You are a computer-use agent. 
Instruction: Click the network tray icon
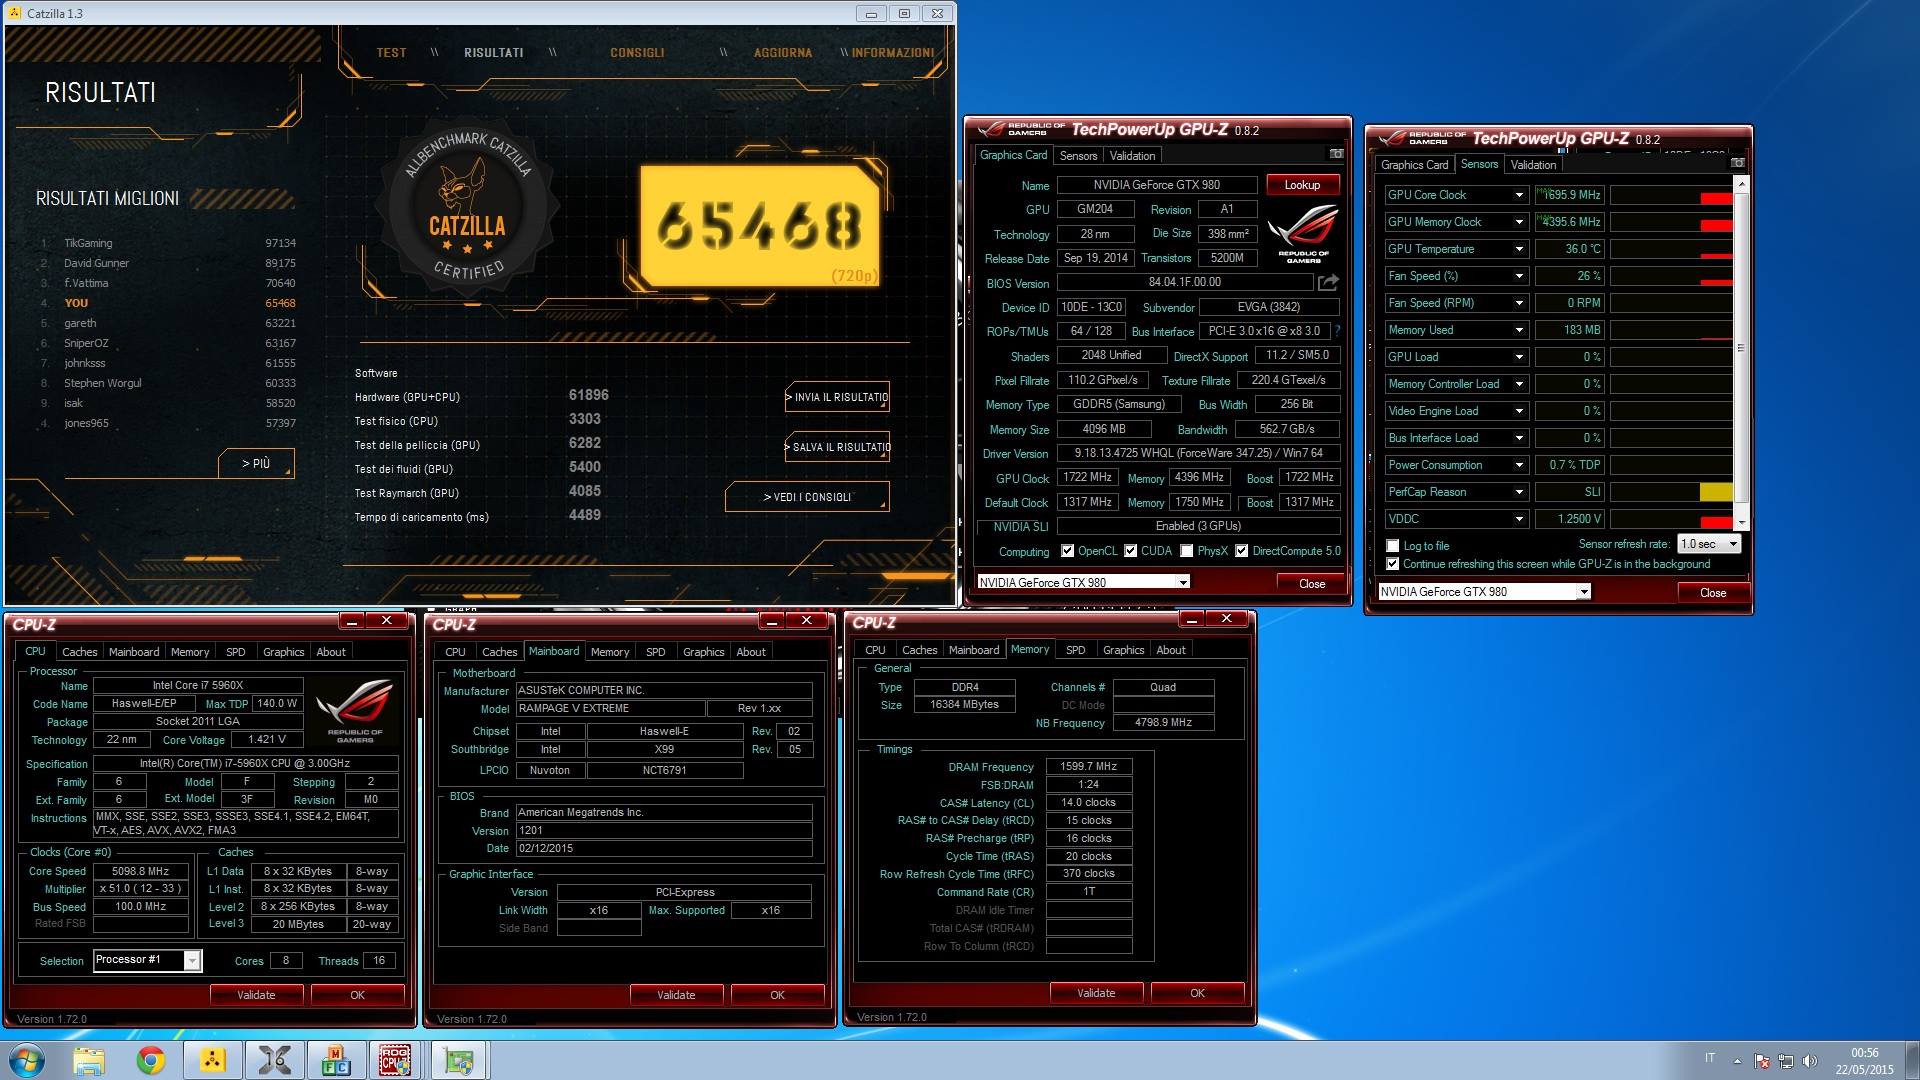[x=1786, y=1061]
